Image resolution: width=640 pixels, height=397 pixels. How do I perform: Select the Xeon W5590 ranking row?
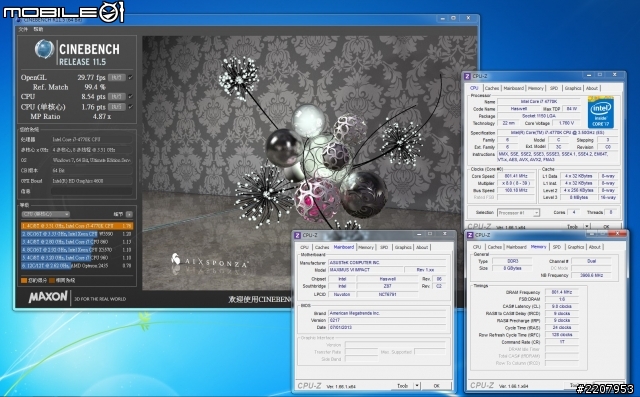click(77, 234)
